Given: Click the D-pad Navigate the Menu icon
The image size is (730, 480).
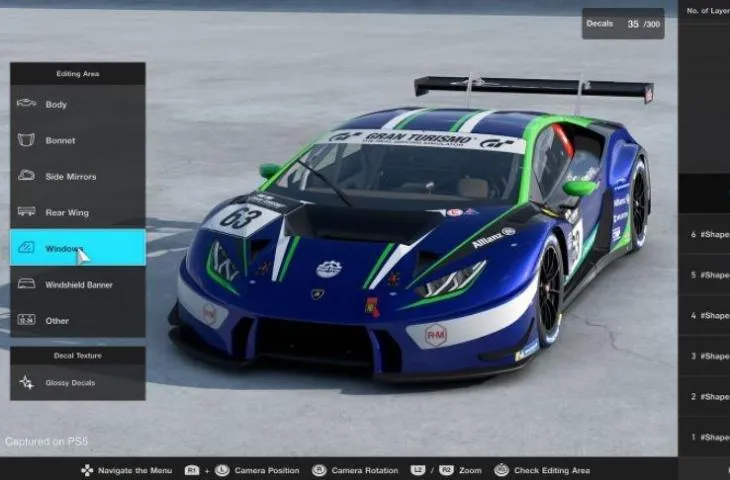Looking at the screenshot, I should tap(87, 470).
